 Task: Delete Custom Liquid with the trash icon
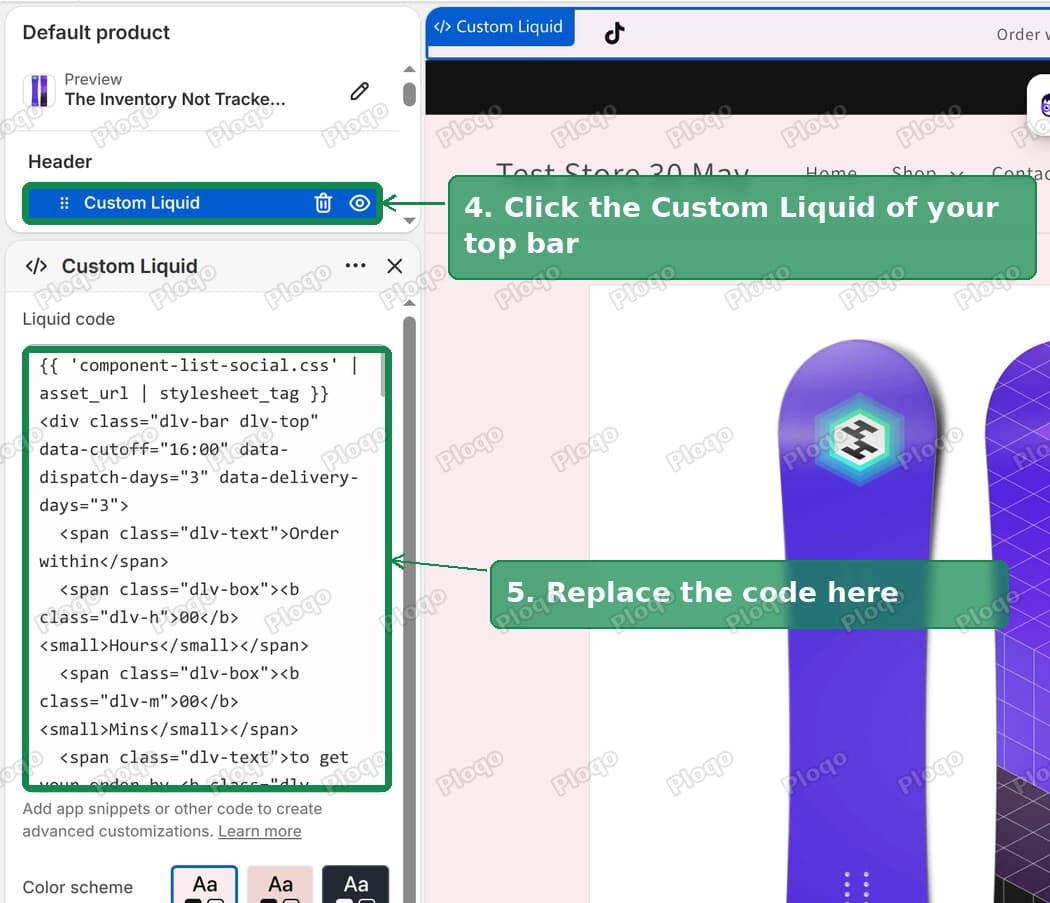click(323, 203)
